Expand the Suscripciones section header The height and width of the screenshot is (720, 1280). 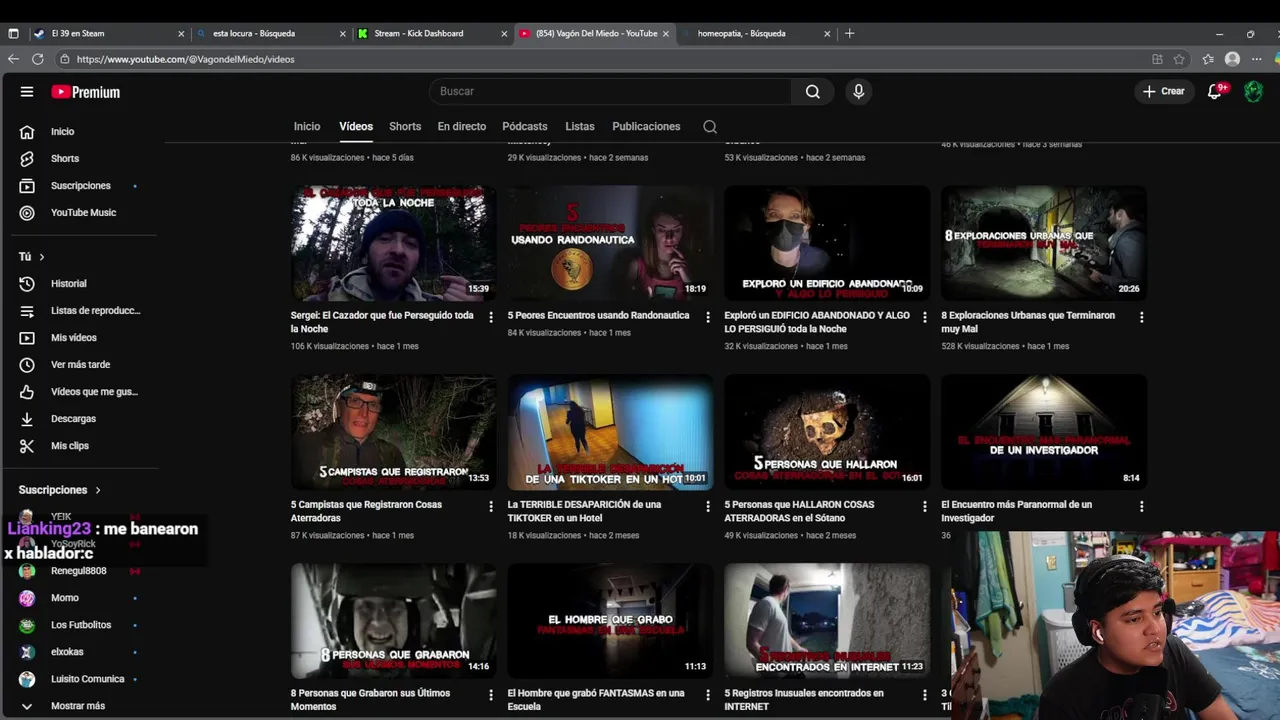coord(60,490)
